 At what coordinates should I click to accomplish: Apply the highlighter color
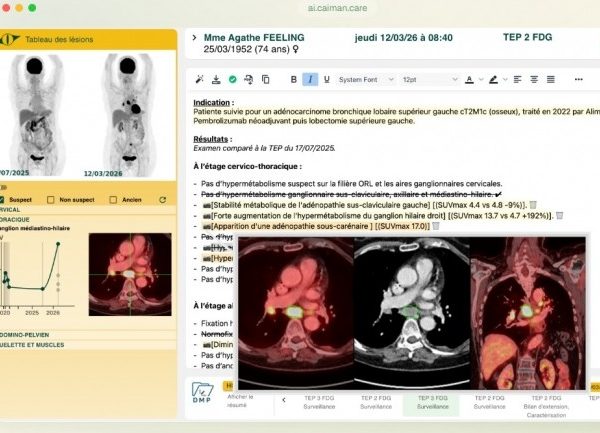click(x=493, y=80)
